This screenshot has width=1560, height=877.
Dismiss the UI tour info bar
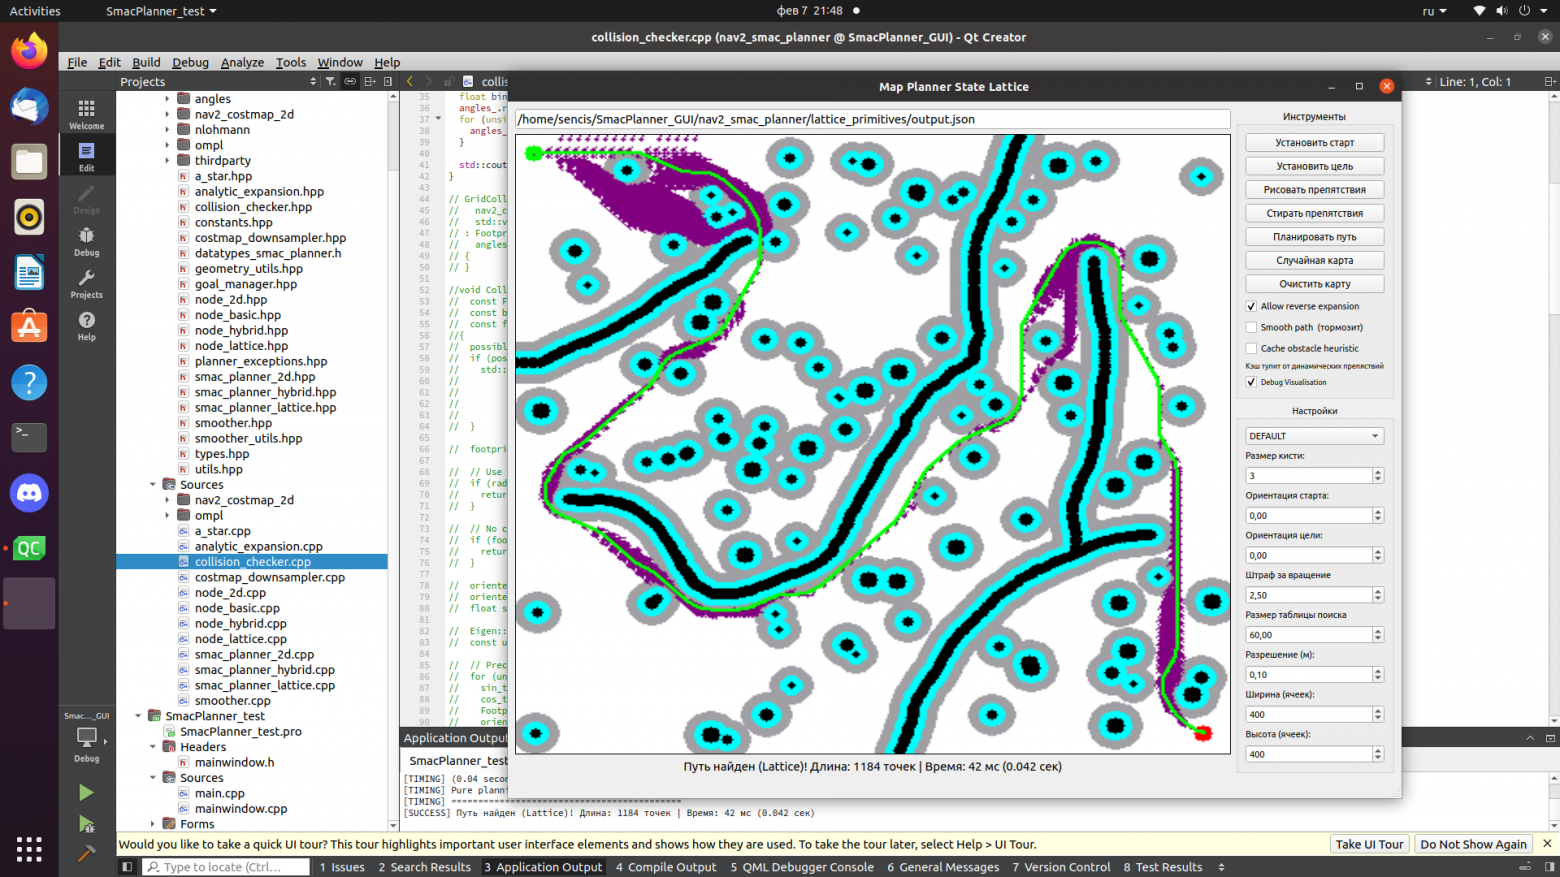[1547, 844]
